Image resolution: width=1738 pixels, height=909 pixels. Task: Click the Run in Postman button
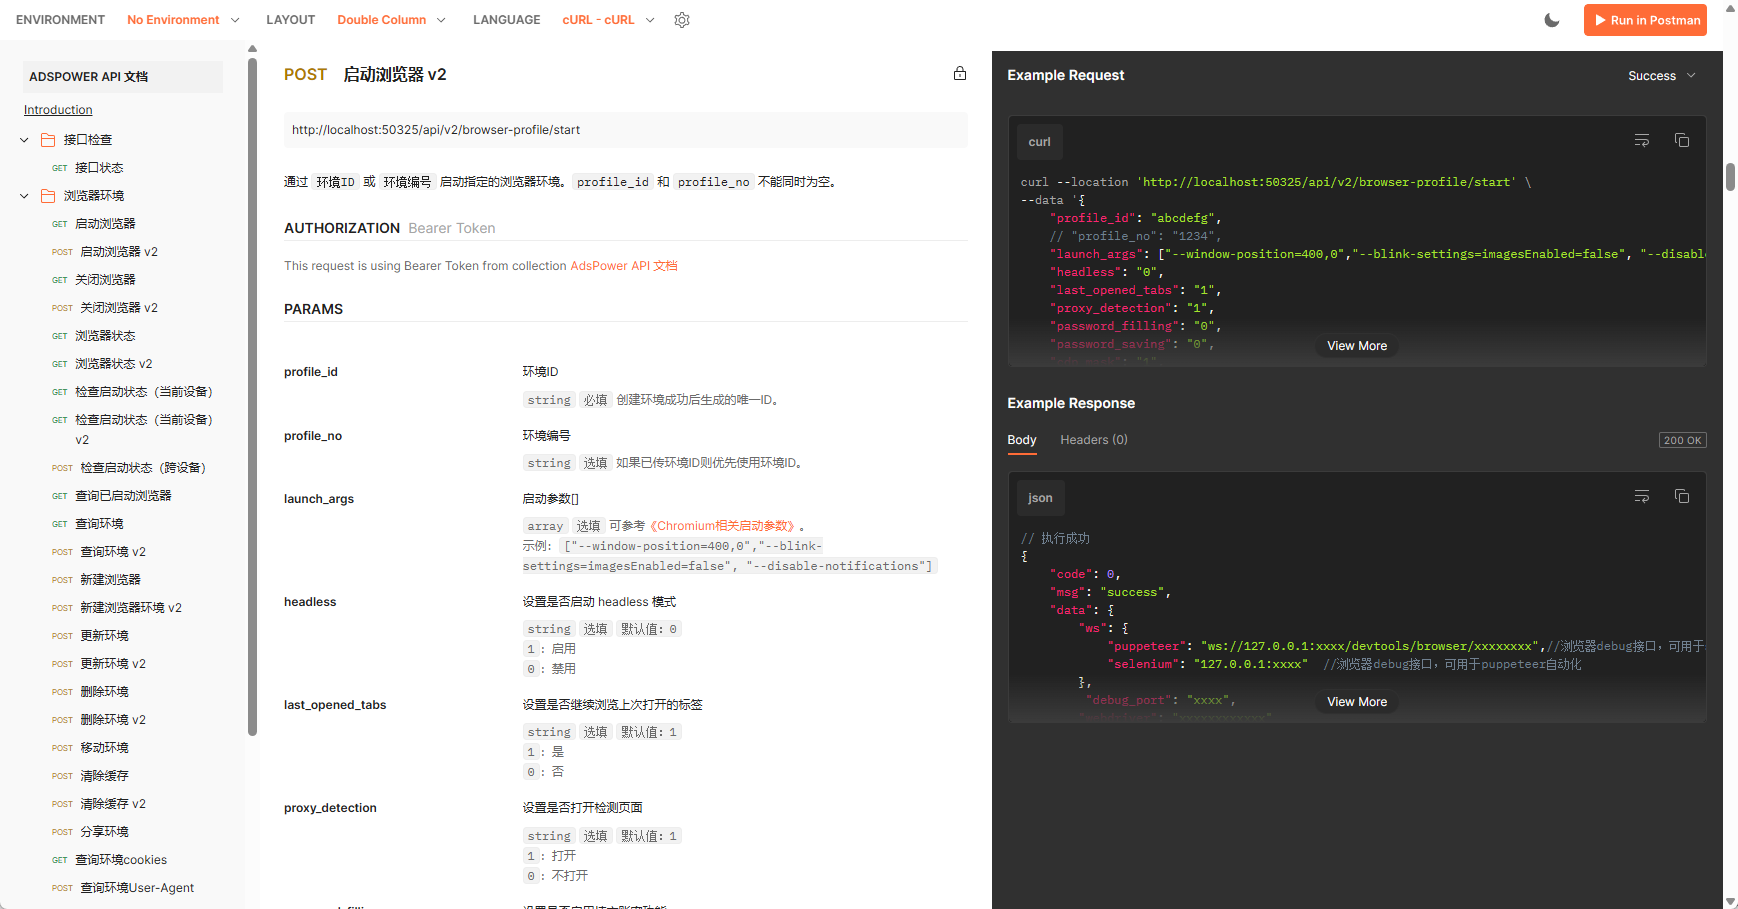pyautogui.click(x=1645, y=20)
